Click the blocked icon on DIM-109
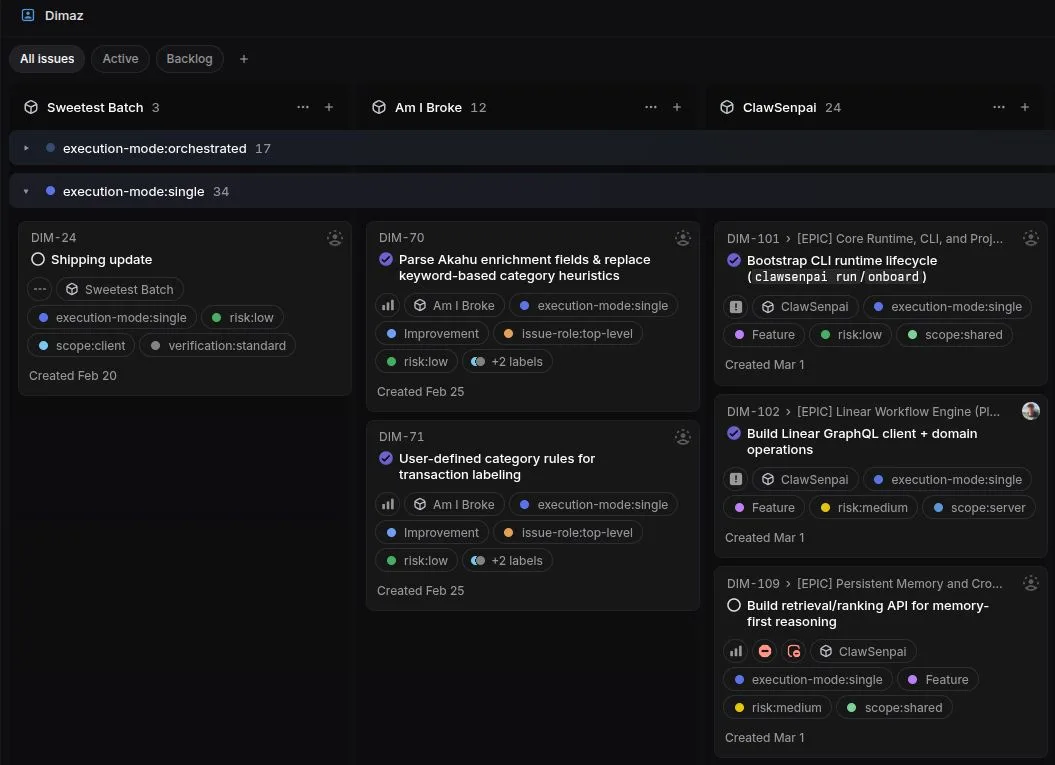 tap(764, 651)
